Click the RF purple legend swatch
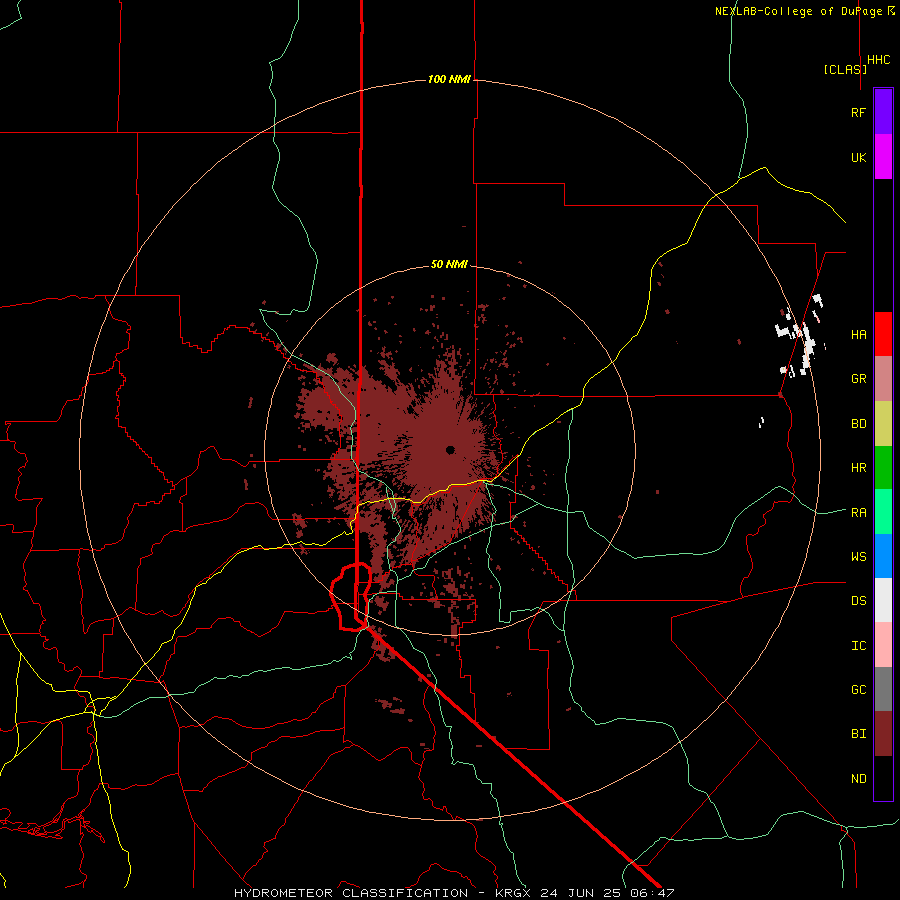This screenshot has height=900, width=900. tap(883, 112)
